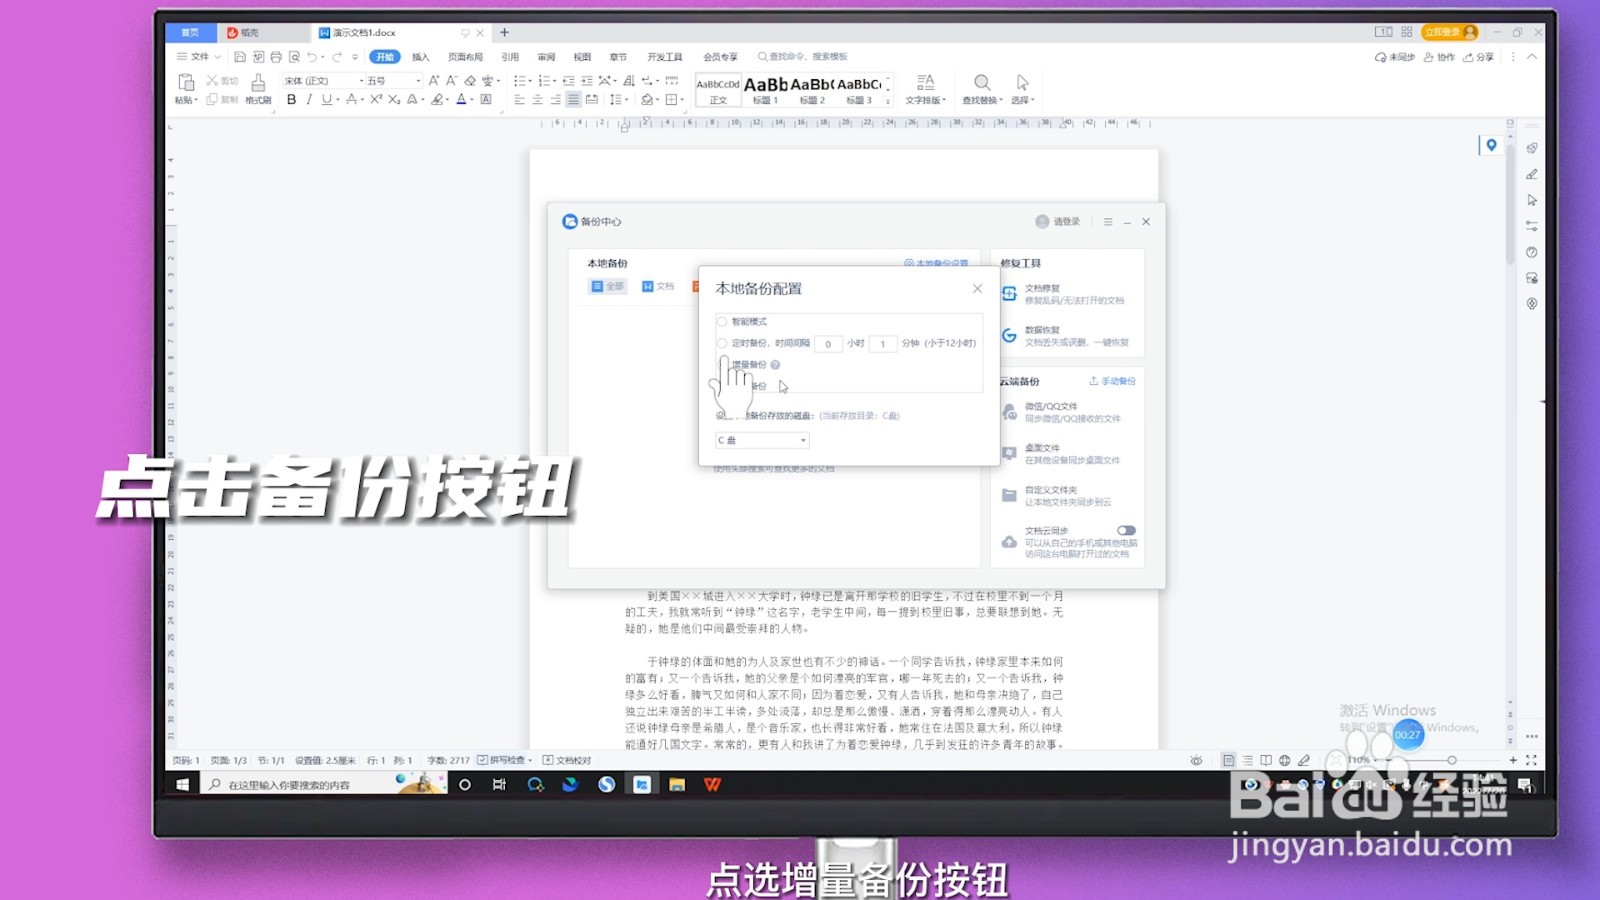The image size is (1600, 900).
Task: Switch to the 开发工具 ribbon tab
Action: point(664,57)
